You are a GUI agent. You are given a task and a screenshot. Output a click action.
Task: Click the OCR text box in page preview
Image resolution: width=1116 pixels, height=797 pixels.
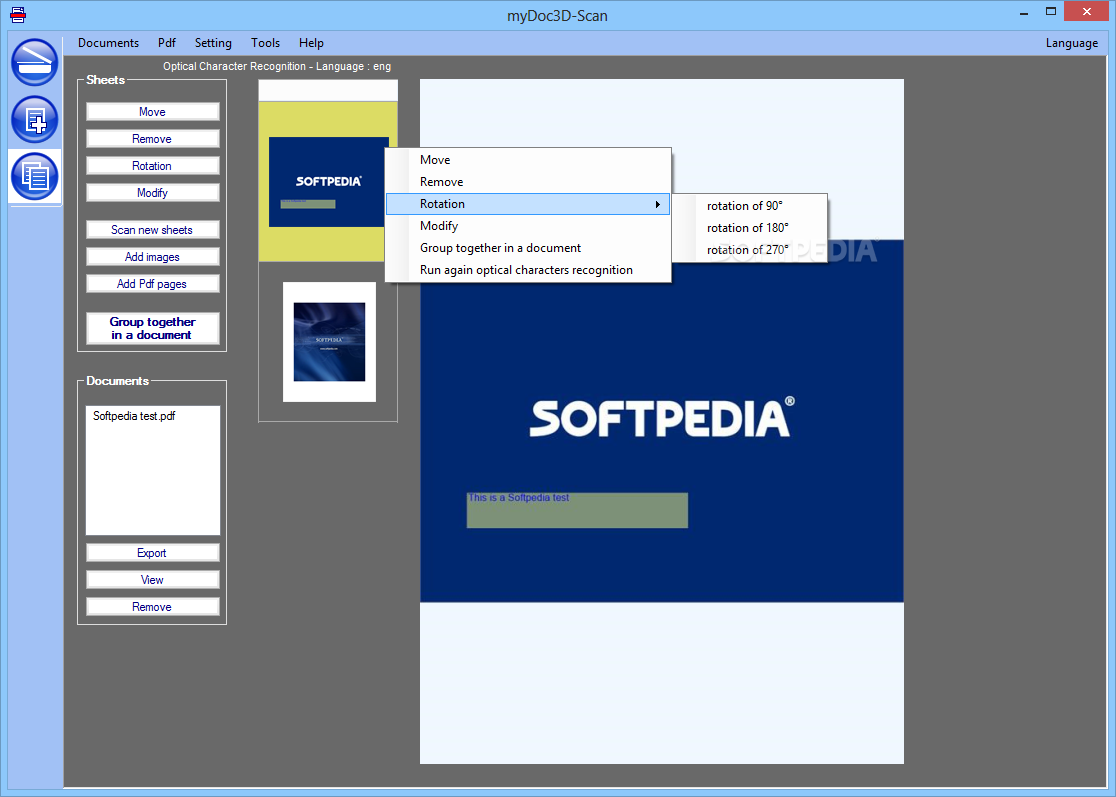pyautogui.click(x=577, y=510)
